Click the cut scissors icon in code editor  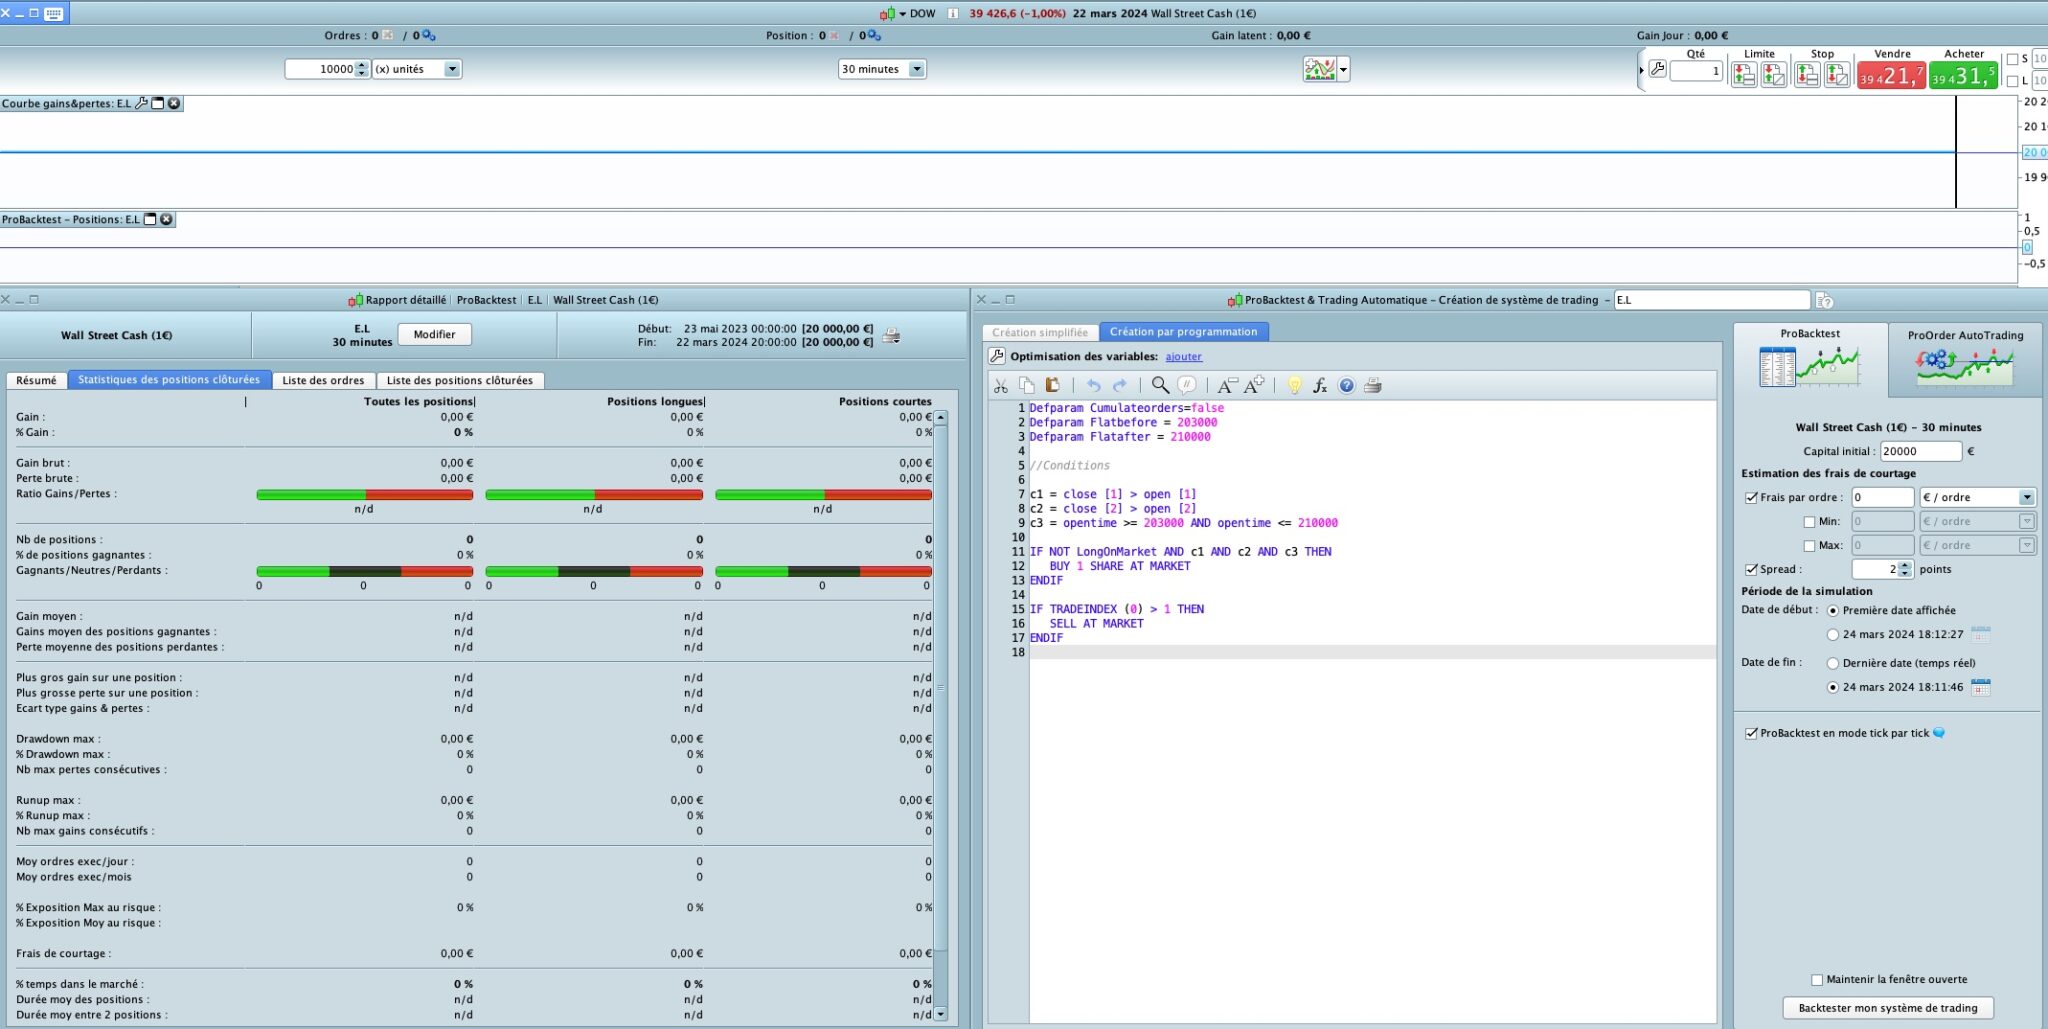[1000, 386]
